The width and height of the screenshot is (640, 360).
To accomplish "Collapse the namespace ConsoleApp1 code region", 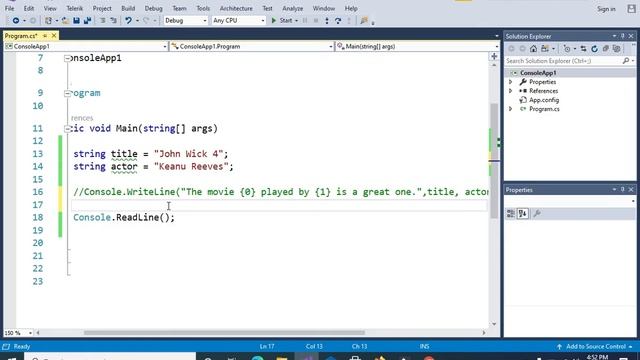I will pyautogui.click(x=67, y=58).
